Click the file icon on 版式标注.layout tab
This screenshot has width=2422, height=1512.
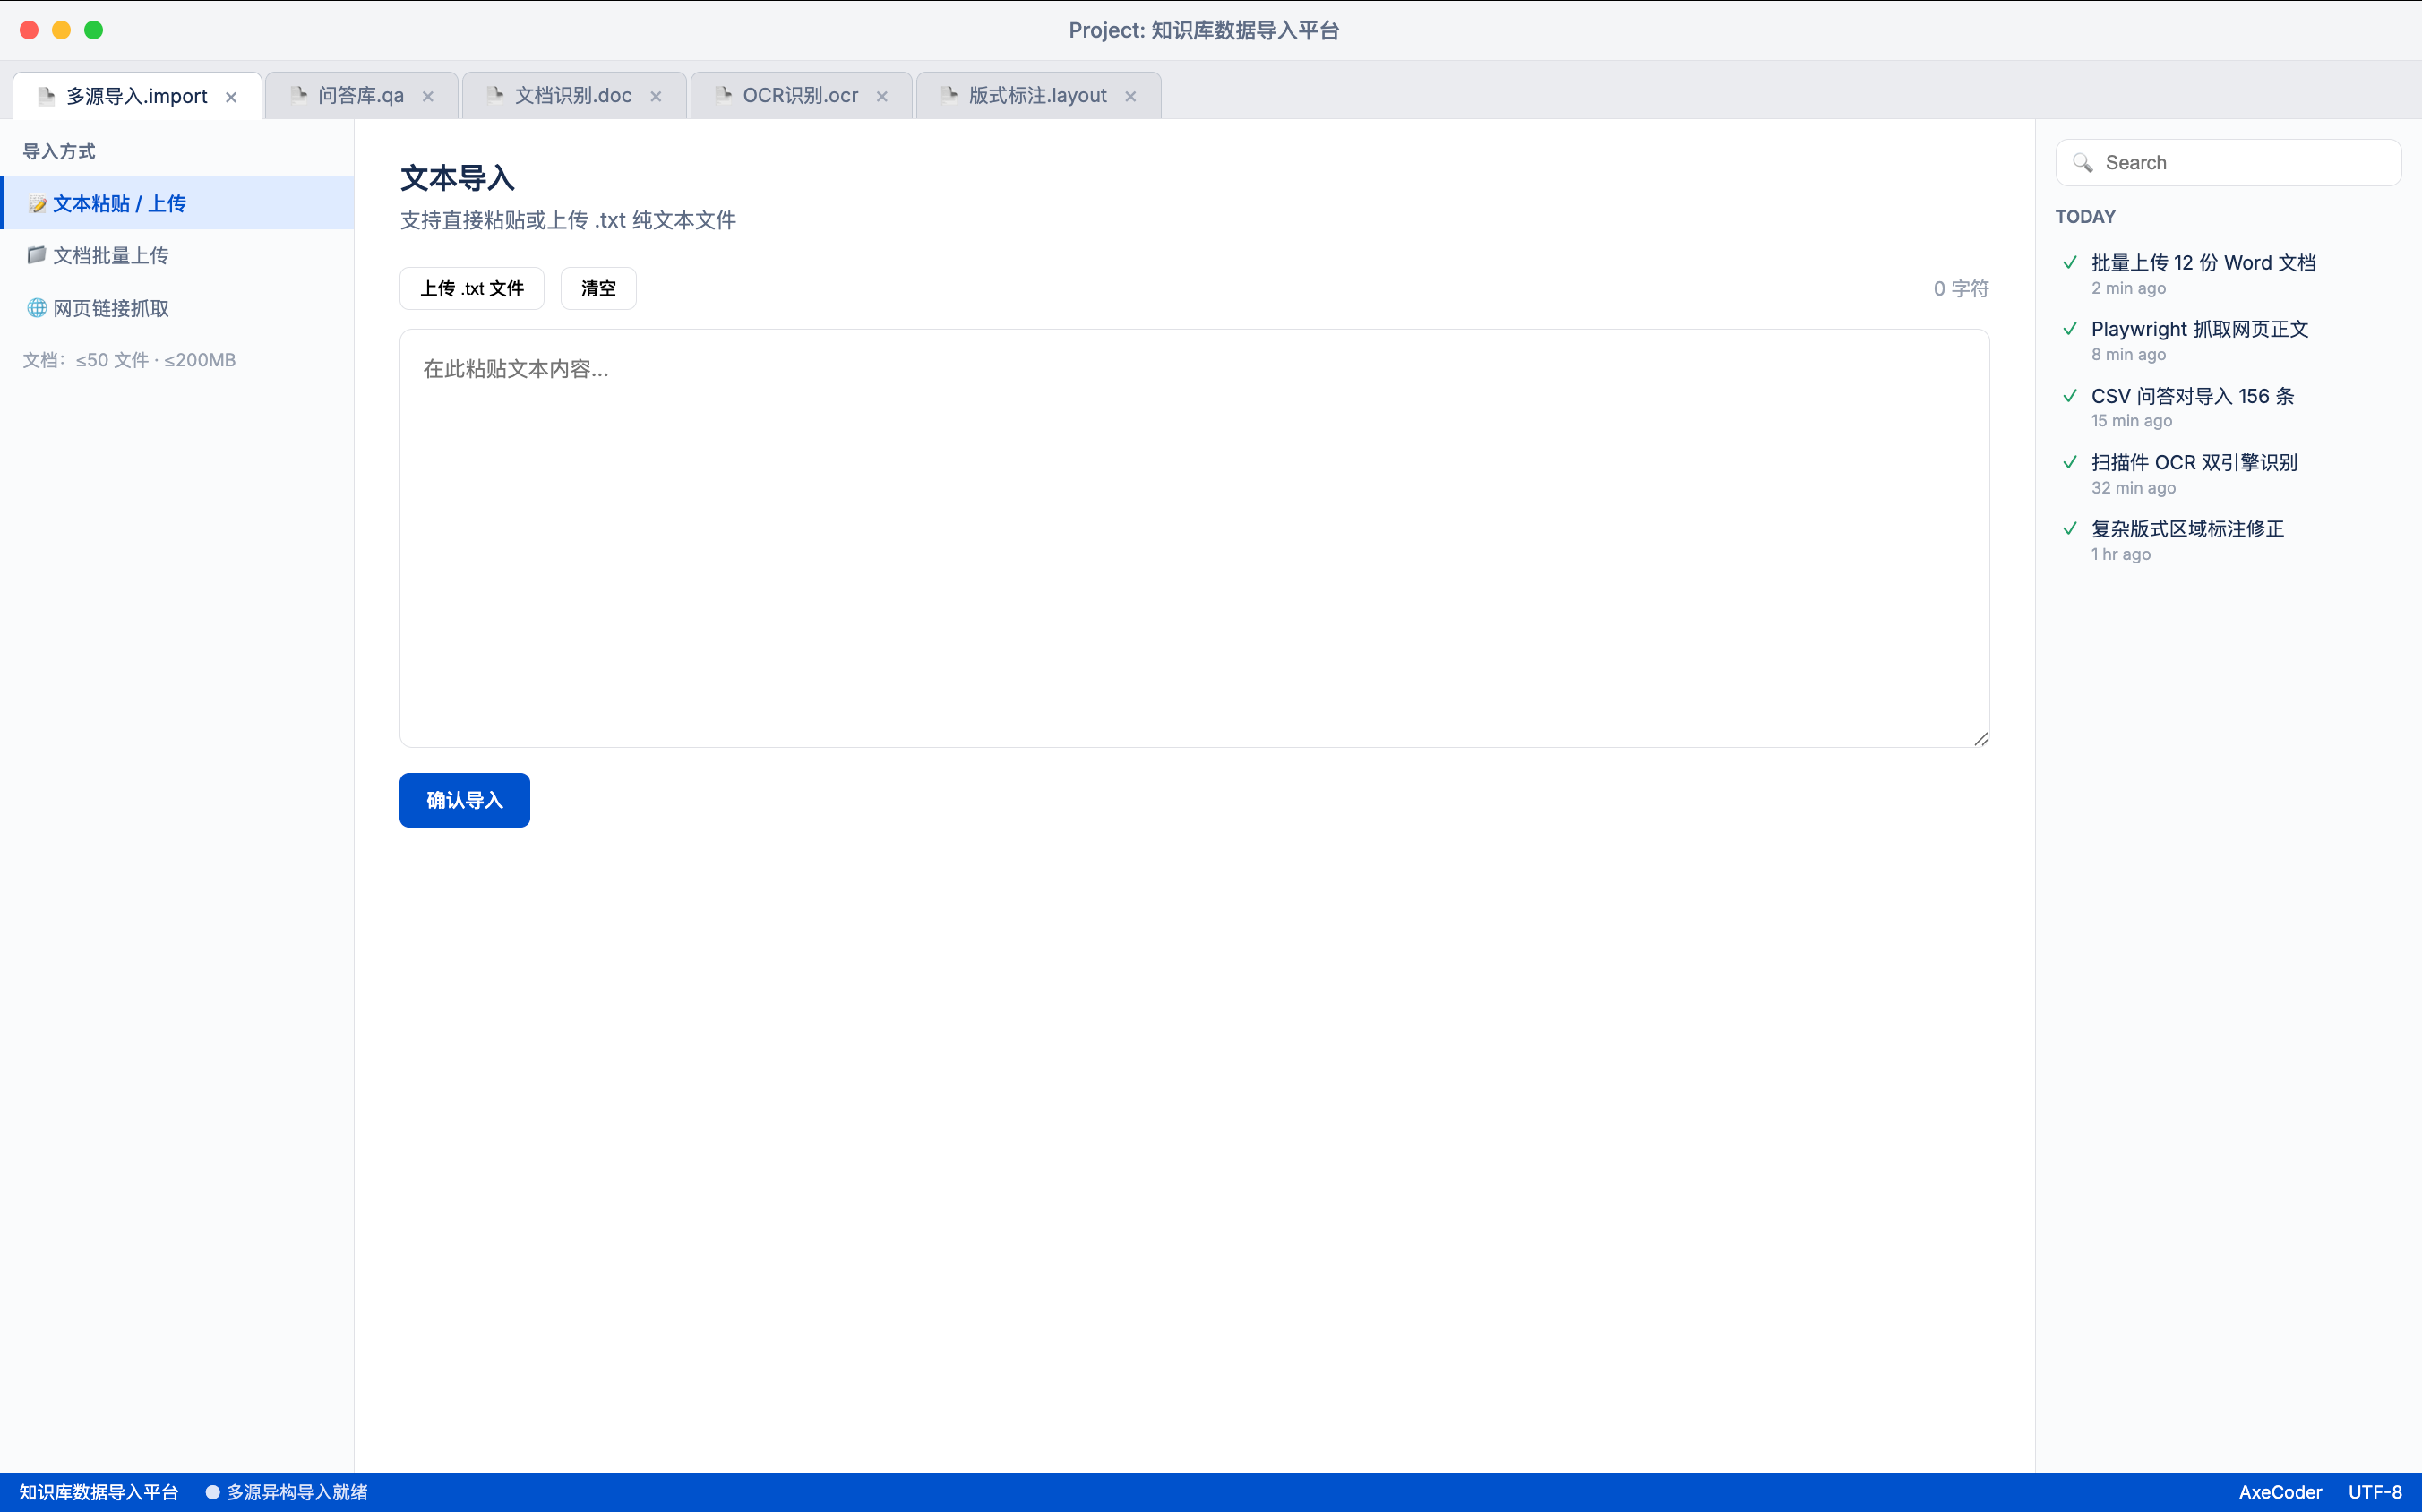coord(949,95)
